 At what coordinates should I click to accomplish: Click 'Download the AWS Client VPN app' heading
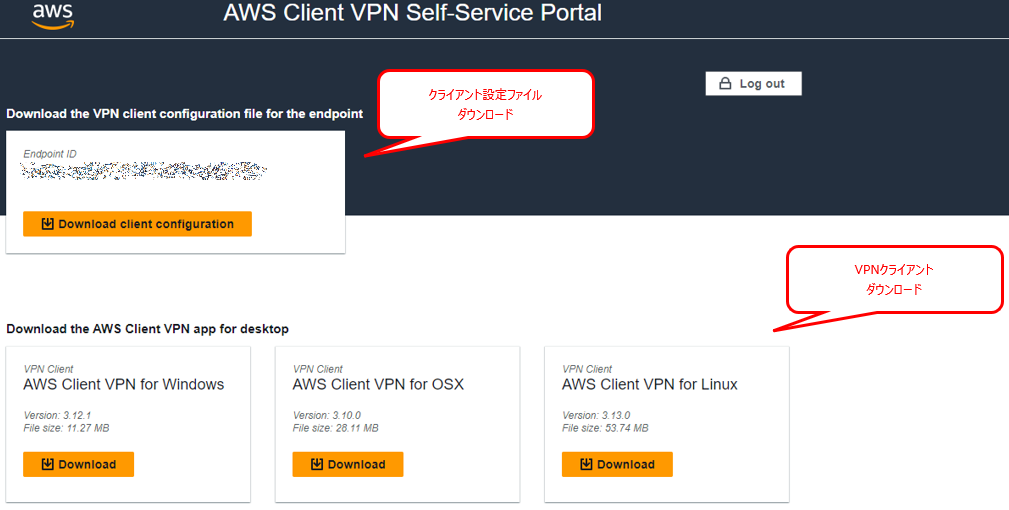click(x=147, y=329)
